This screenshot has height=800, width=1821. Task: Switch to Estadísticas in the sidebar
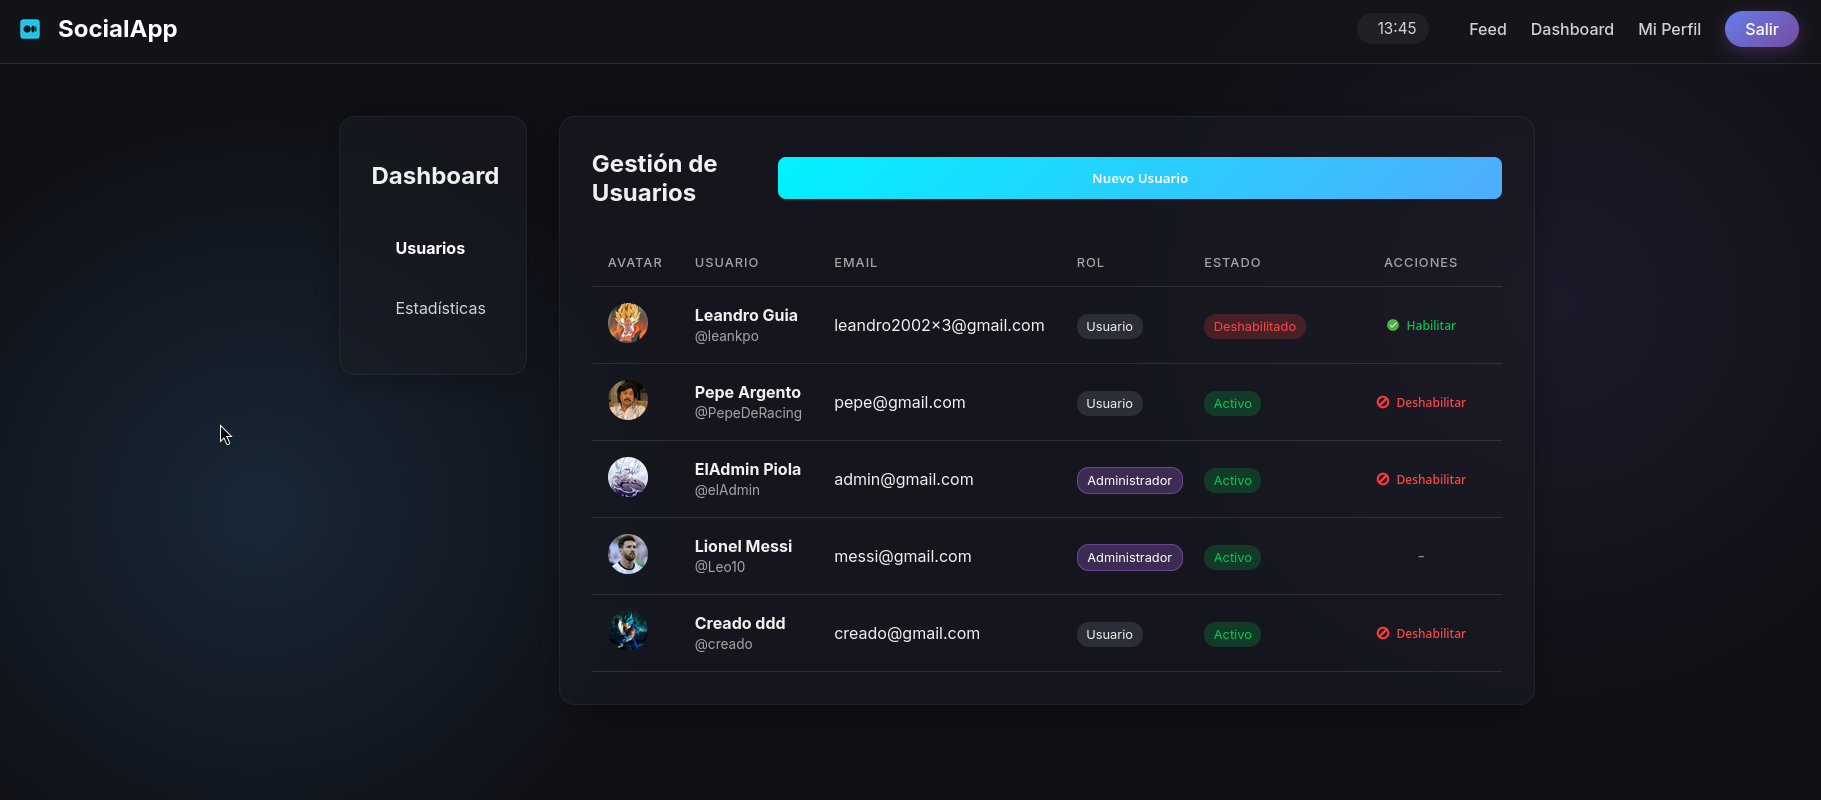point(440,308)
